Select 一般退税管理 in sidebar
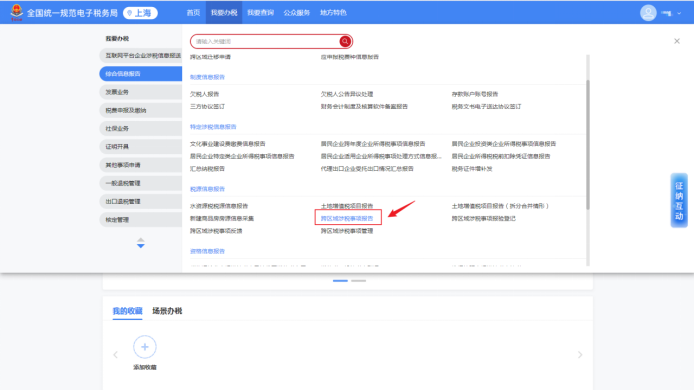This screenshot has height=390, width=694. click(x=141, y=183)
